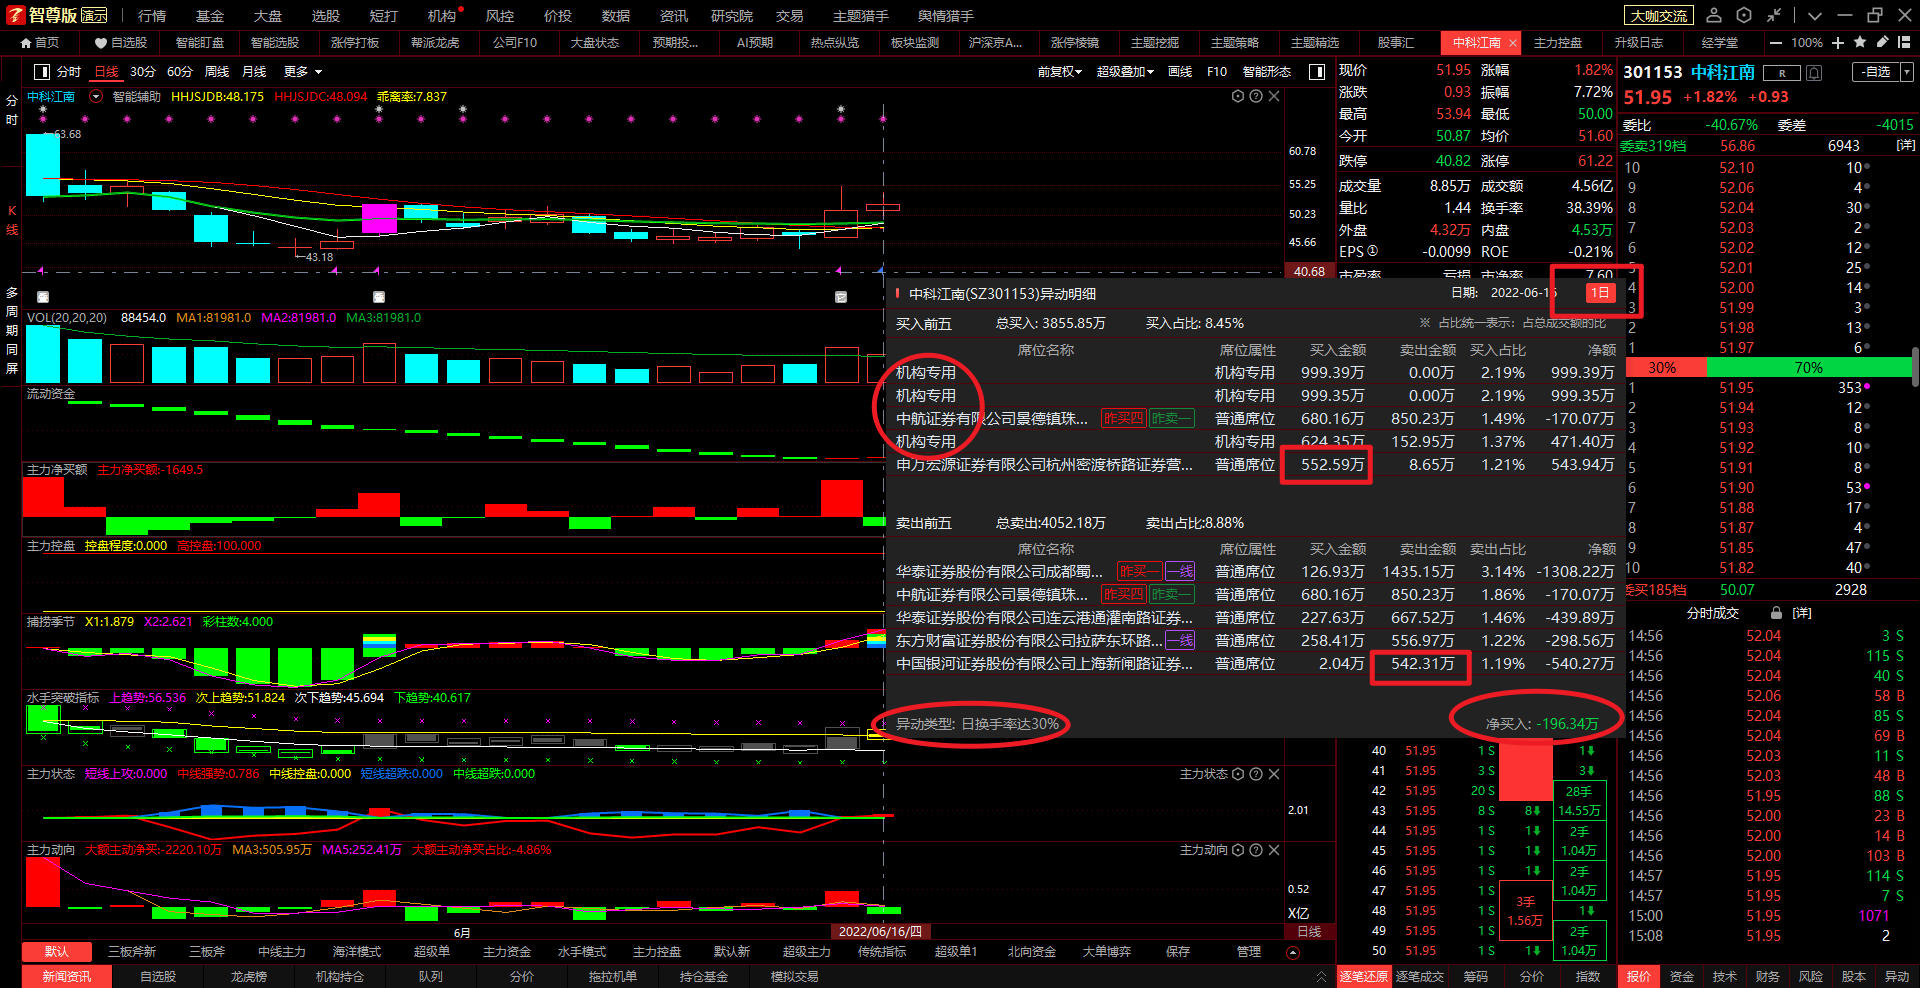Toggle right panel icon after 智能形态

[x=1317, y=72]
